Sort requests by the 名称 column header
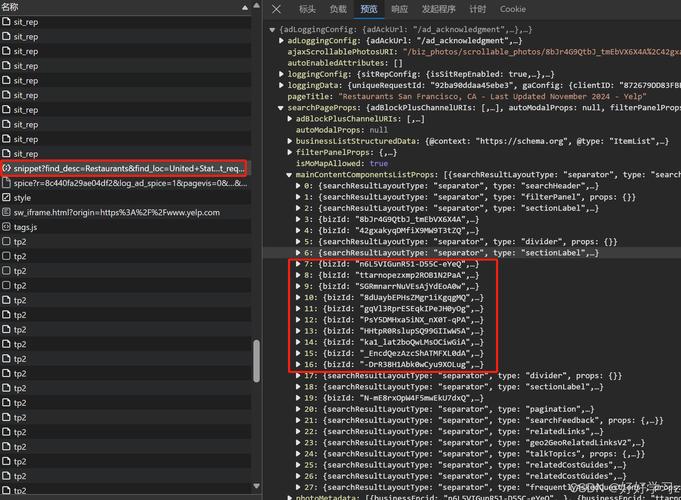 point(125,7)
